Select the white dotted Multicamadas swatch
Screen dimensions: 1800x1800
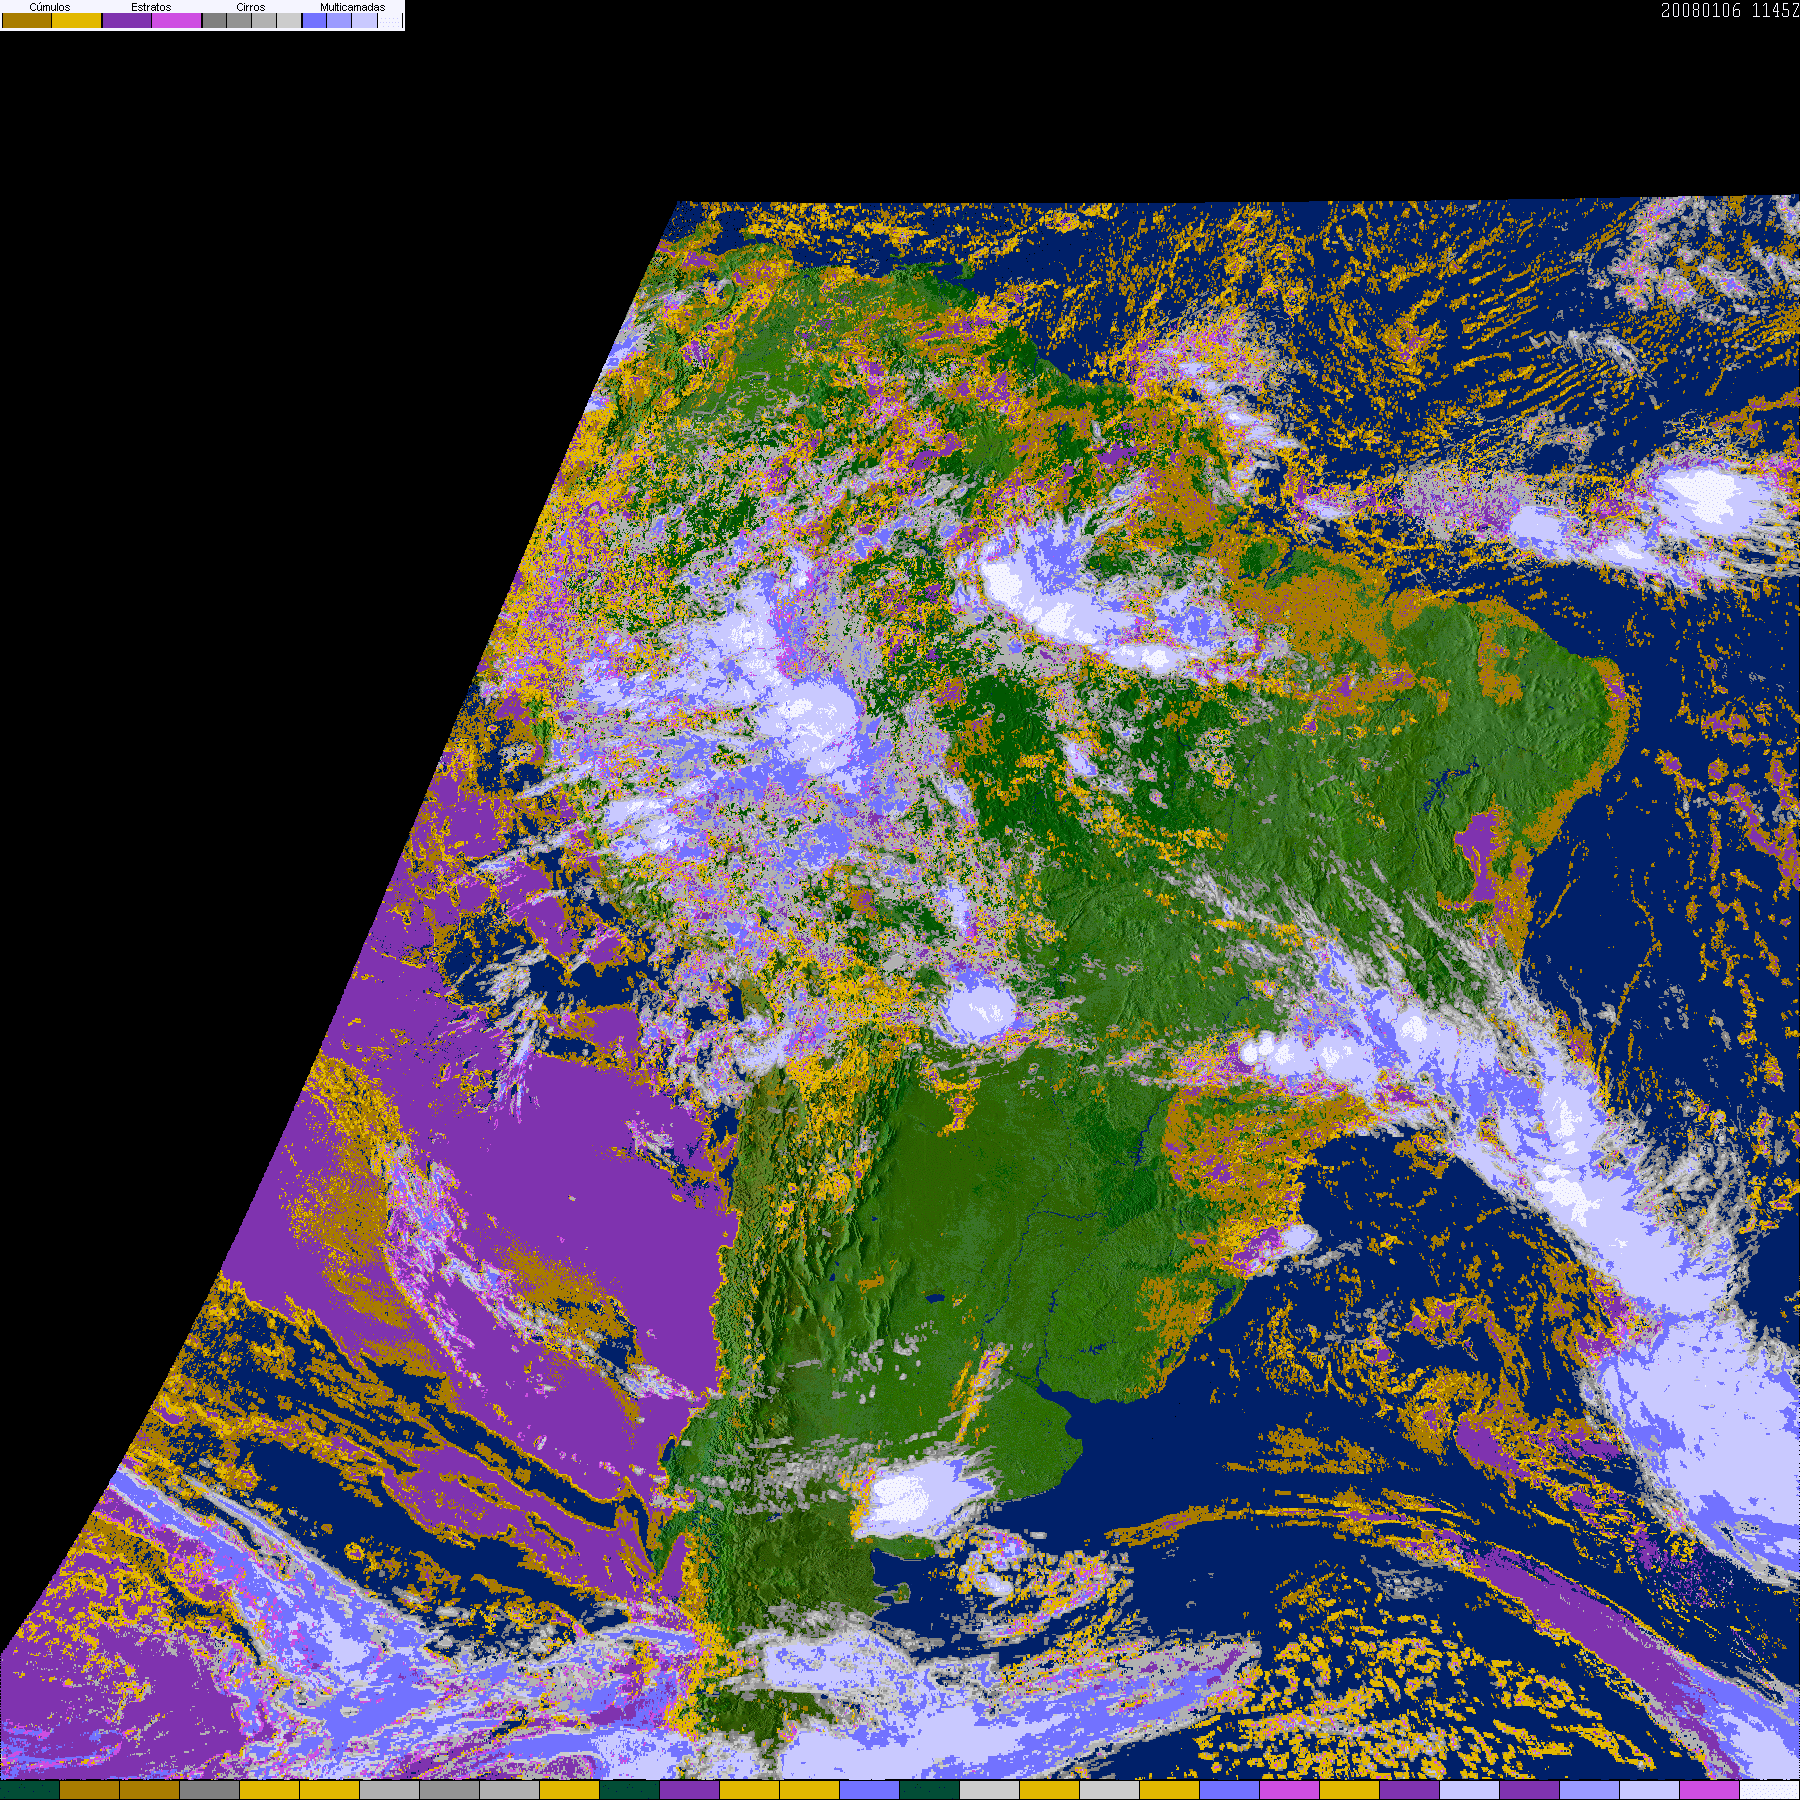pos(390,20)
